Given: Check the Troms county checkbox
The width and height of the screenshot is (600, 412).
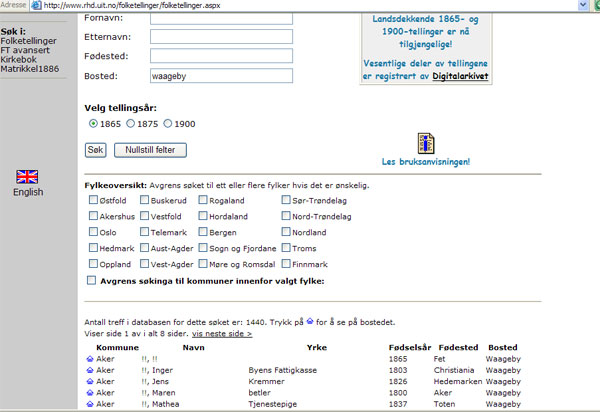Looking at the screenshot, I should (286, 248).
